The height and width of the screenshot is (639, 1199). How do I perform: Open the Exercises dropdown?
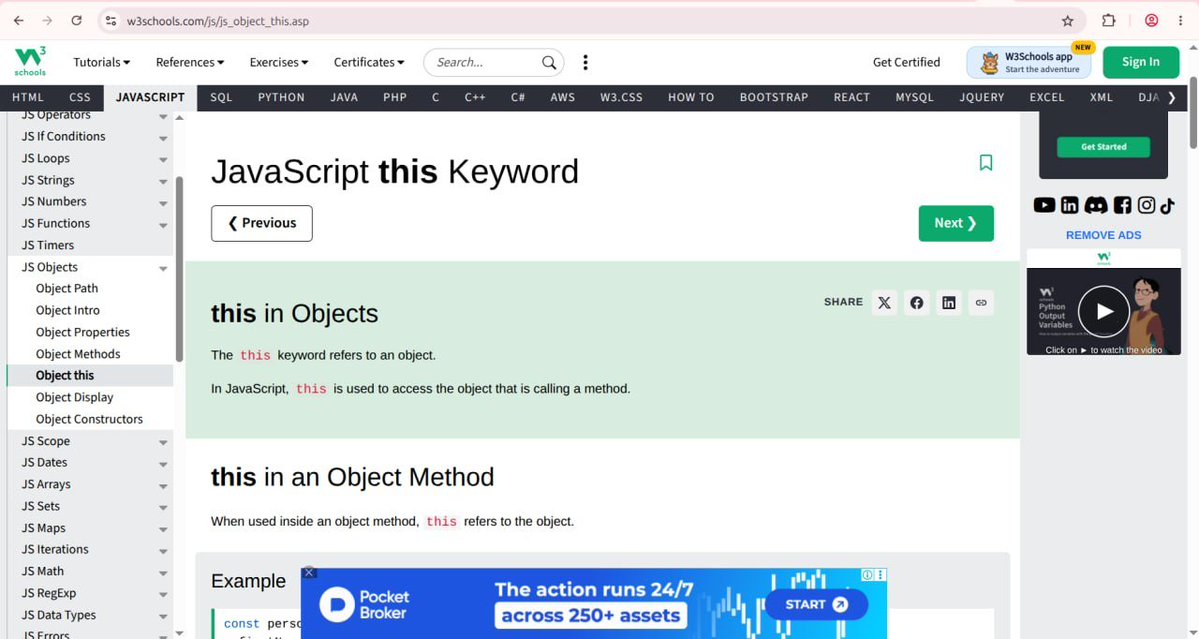click(278, 62)
